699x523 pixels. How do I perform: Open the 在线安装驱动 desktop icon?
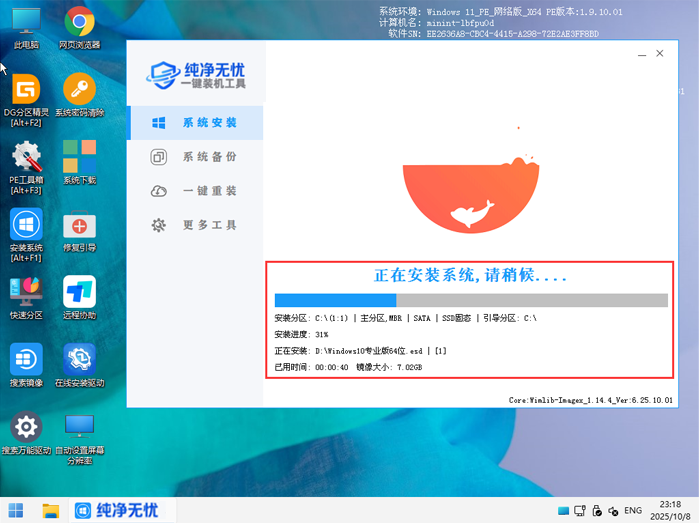[x=79, y=360]
